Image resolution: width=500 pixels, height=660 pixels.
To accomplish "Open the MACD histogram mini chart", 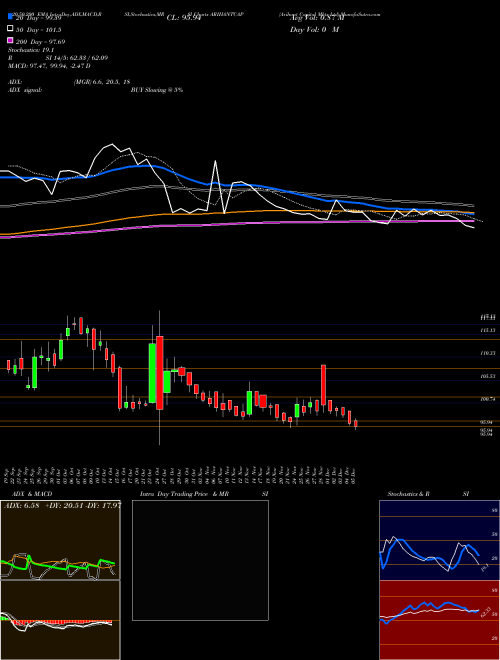I will [60, 620].
